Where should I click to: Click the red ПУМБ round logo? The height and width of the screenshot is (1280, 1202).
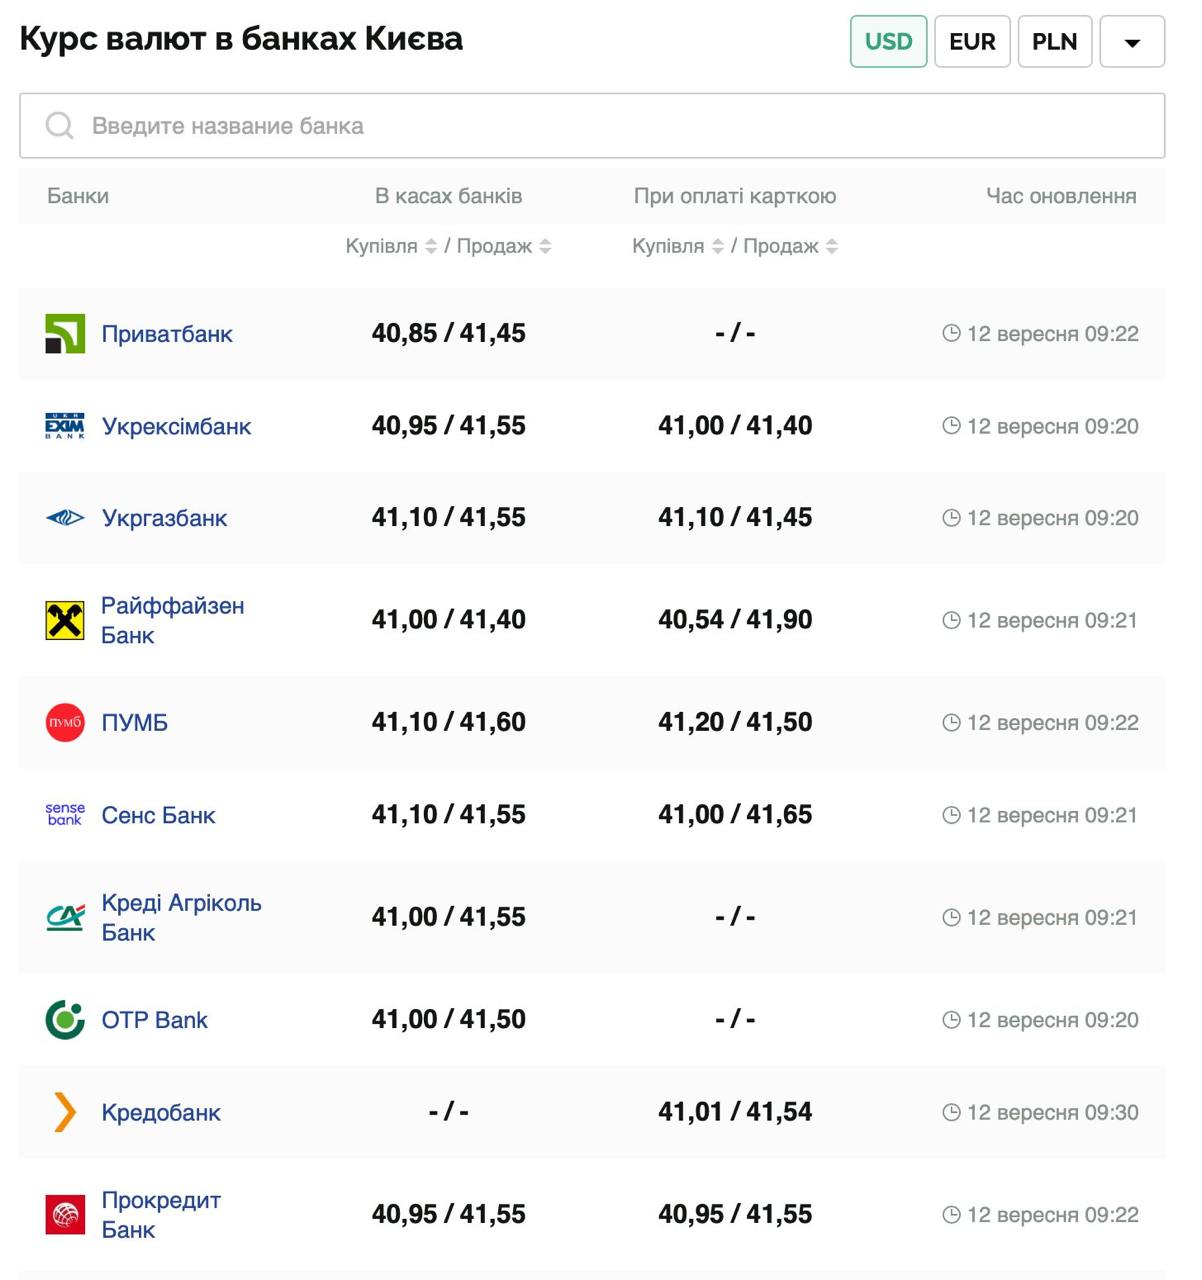(x=65, y=723)
